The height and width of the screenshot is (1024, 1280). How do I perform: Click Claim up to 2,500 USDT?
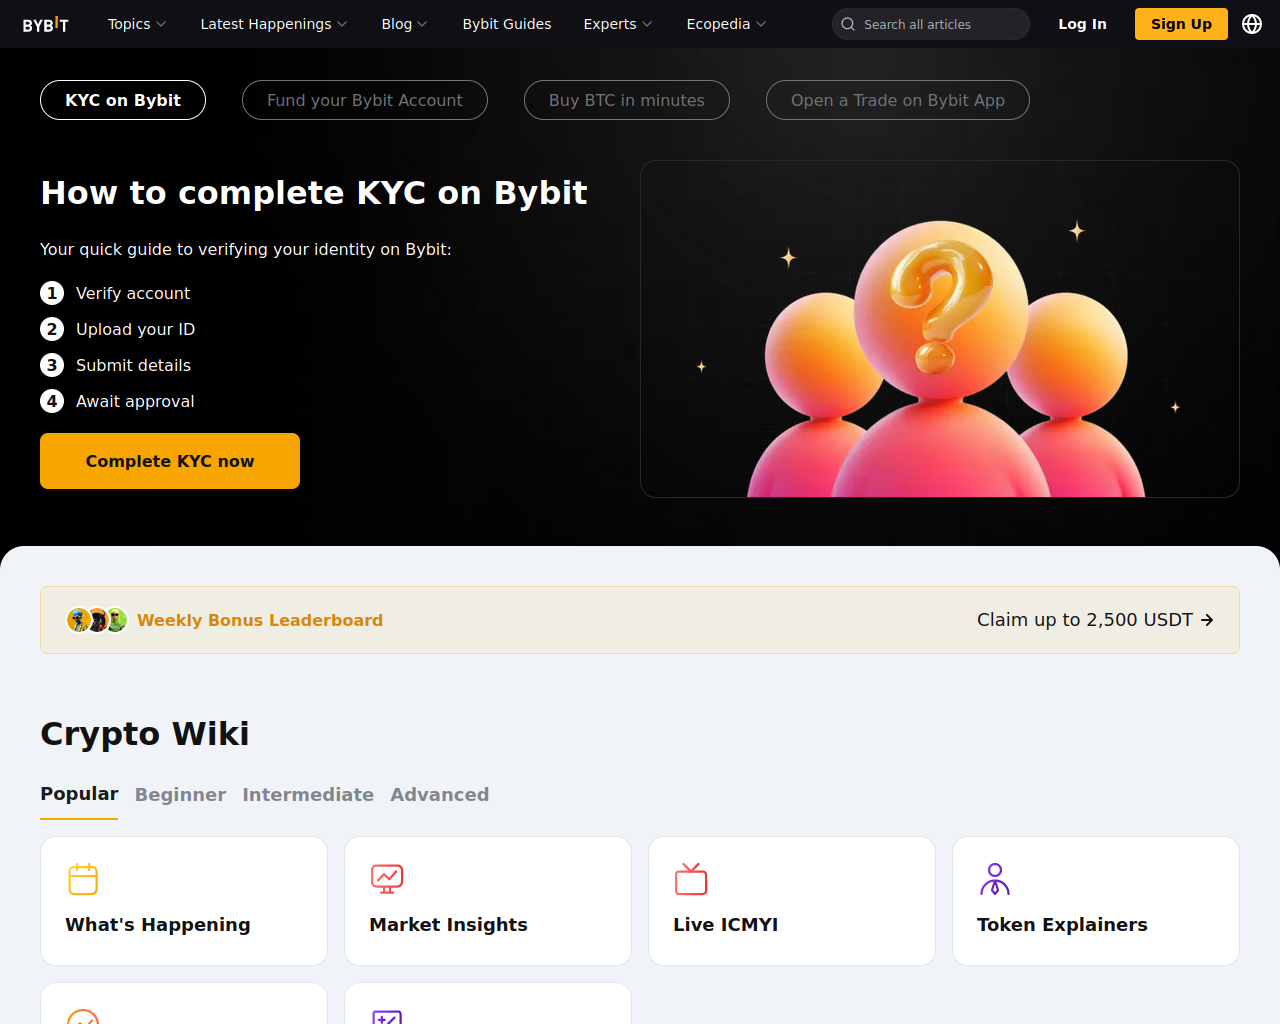pos(1085,620)
